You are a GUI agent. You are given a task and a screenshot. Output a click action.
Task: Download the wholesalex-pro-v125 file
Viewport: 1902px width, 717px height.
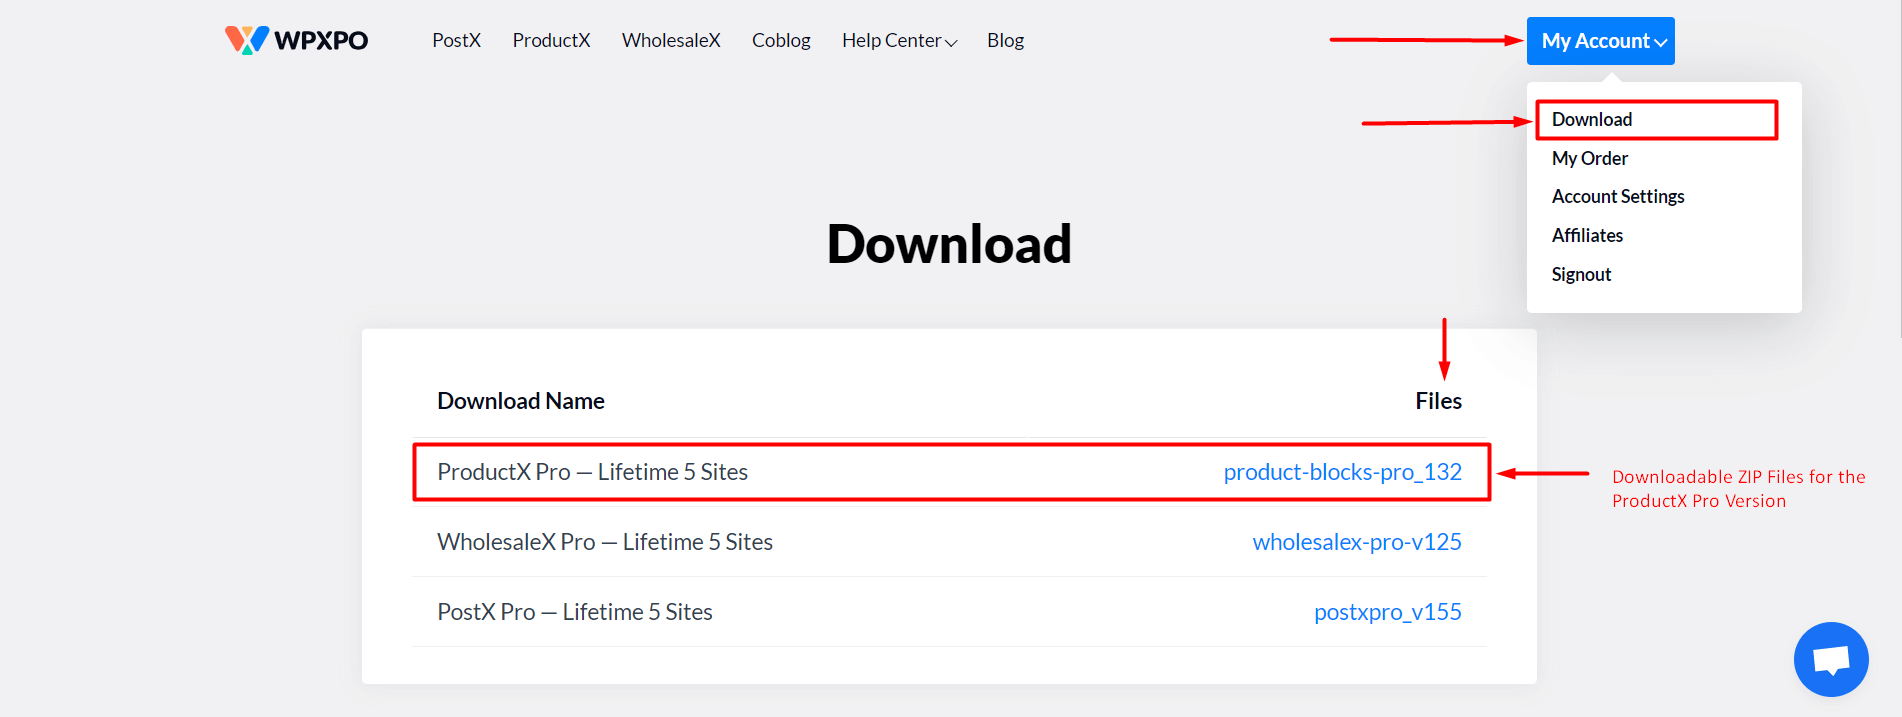(1357, 542)
